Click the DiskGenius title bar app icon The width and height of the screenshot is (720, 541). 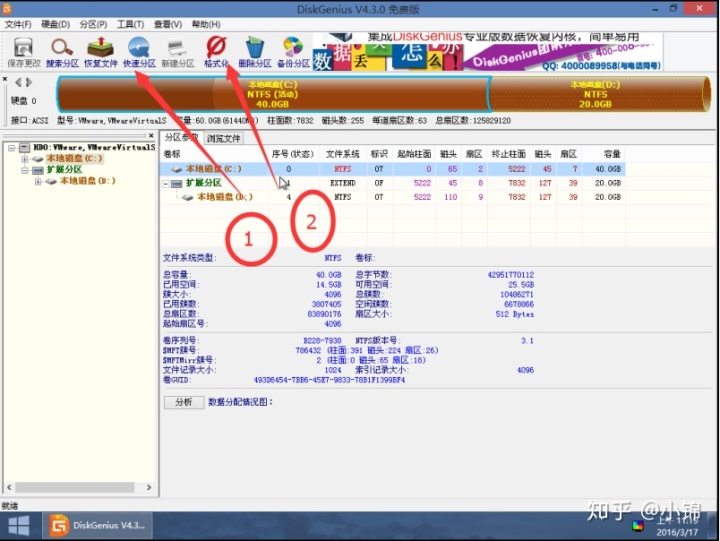7,8
